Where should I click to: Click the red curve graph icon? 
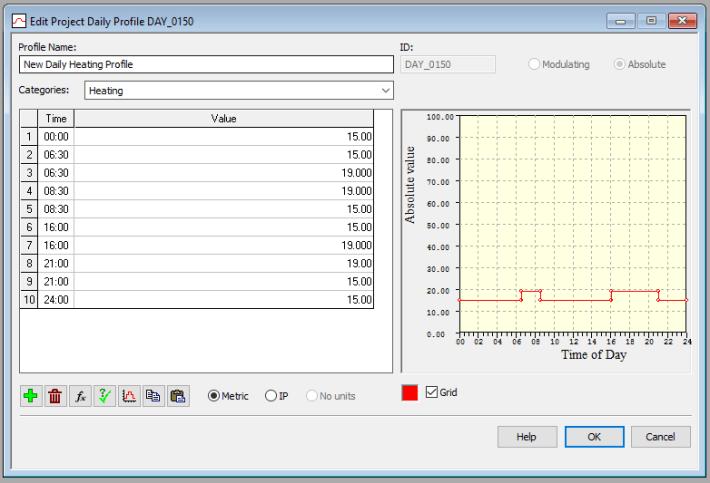click(129, 396)
